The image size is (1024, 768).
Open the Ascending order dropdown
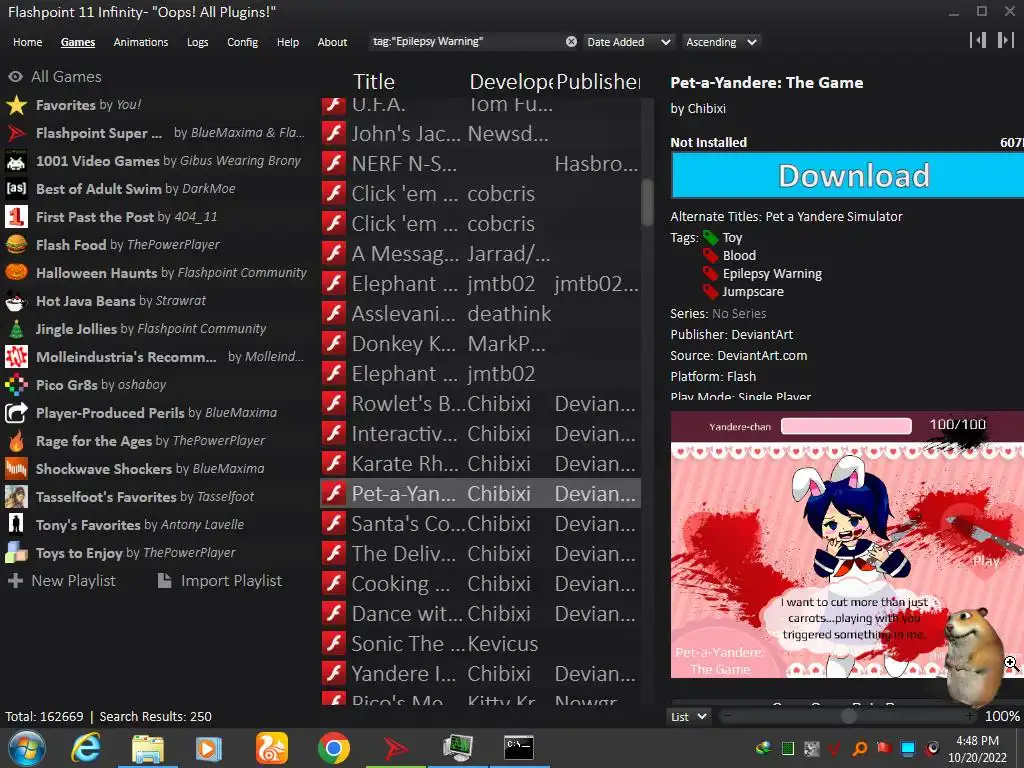(x=721, y=42)
